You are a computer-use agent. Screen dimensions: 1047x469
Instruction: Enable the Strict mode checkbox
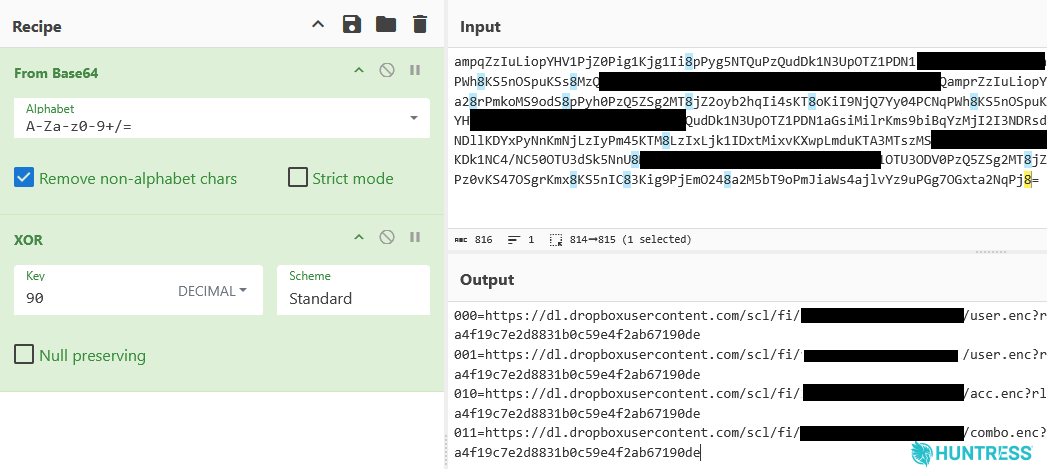coord(298,178)
